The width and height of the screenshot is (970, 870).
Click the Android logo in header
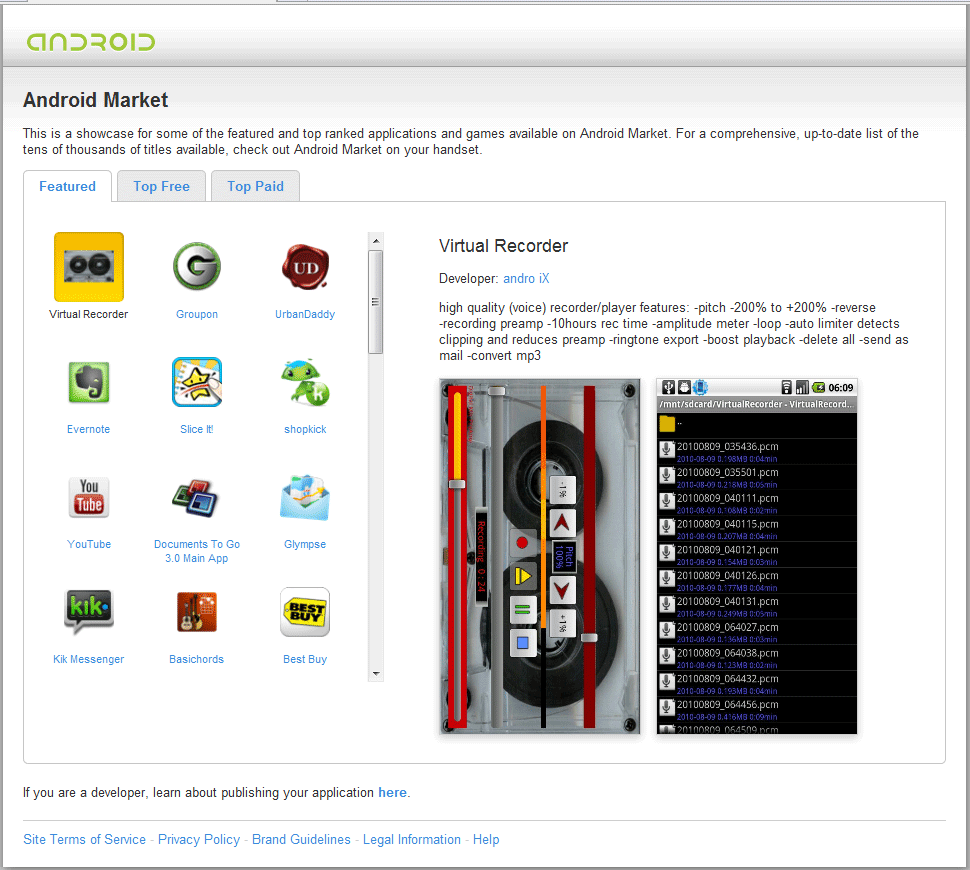pos(91,42)
